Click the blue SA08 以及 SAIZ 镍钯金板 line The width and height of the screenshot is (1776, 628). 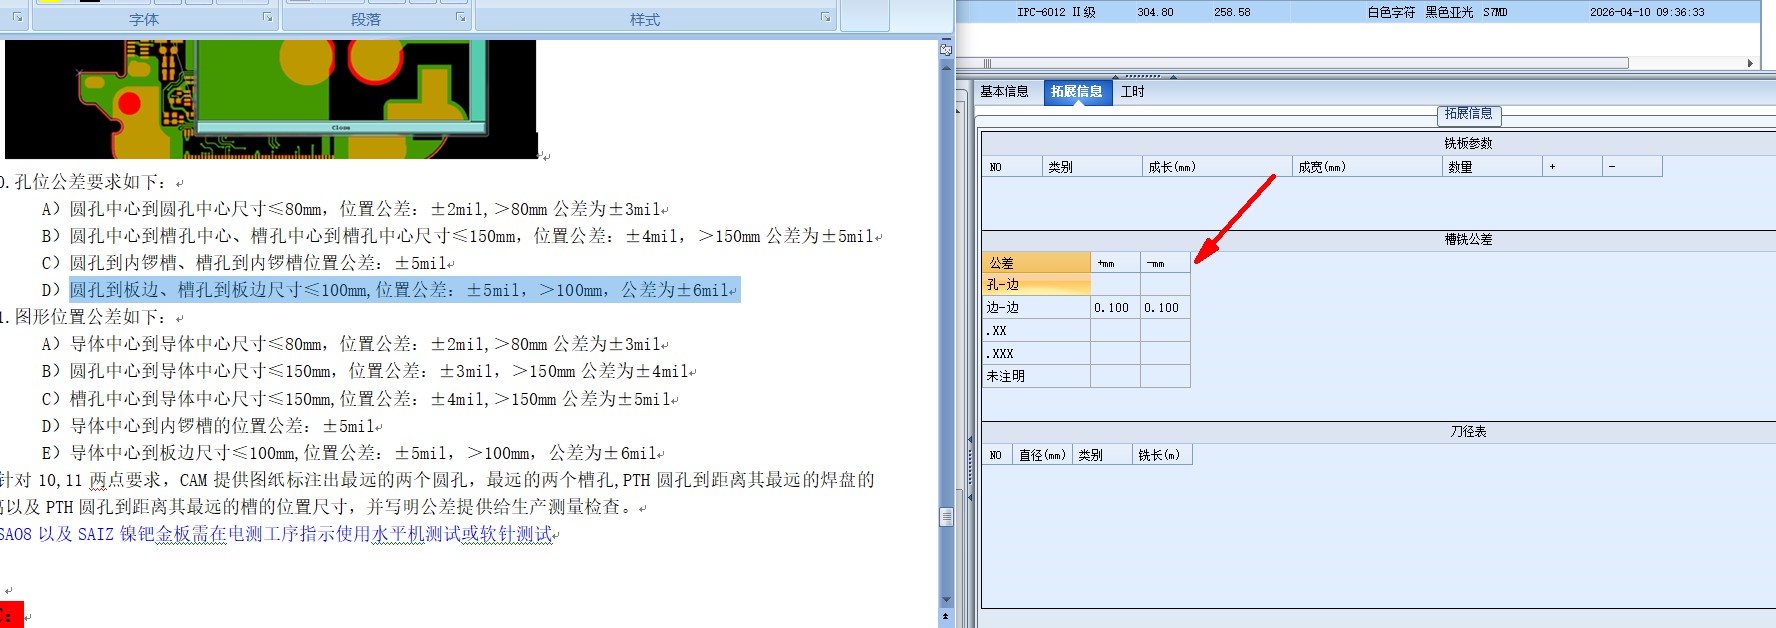pyautogui.click(x=278, y=535)
